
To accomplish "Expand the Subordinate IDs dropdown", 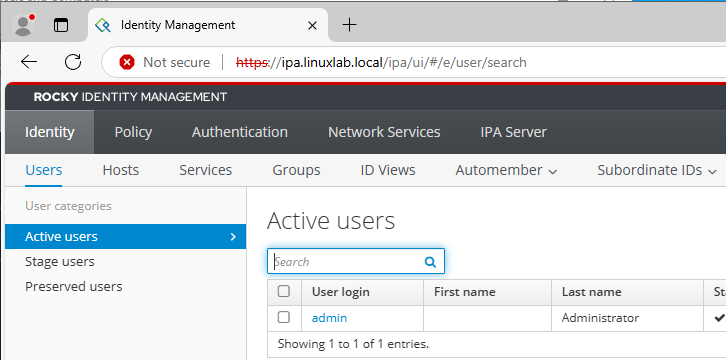I will (x=657, y=170).
